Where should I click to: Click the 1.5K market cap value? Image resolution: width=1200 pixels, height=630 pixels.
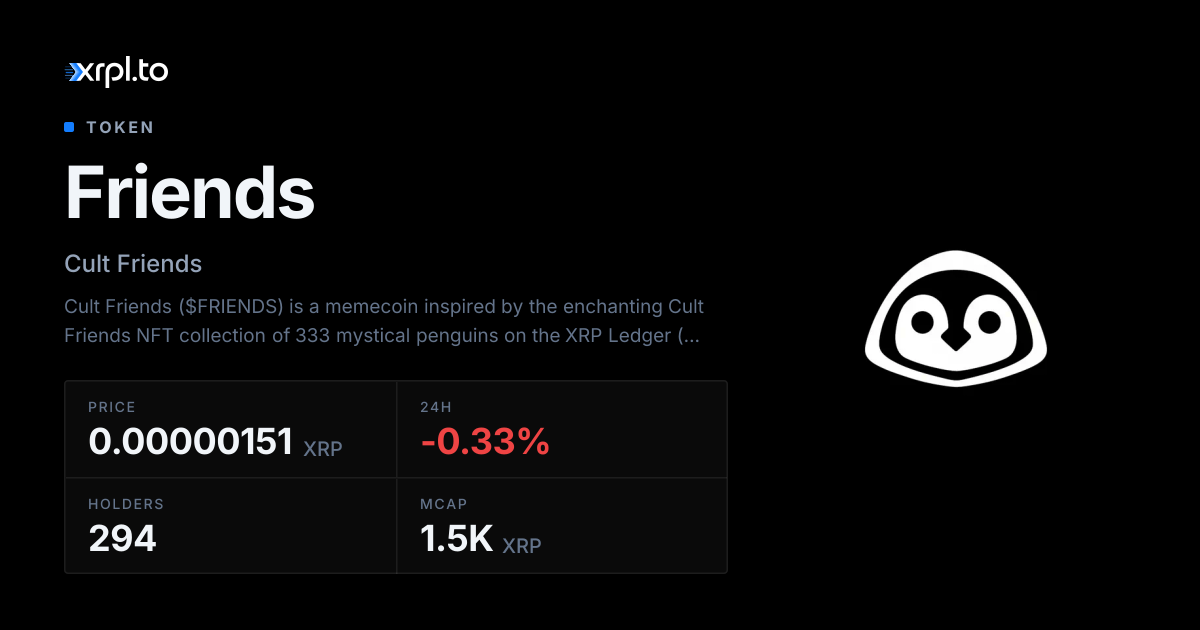tap(457, 539)
